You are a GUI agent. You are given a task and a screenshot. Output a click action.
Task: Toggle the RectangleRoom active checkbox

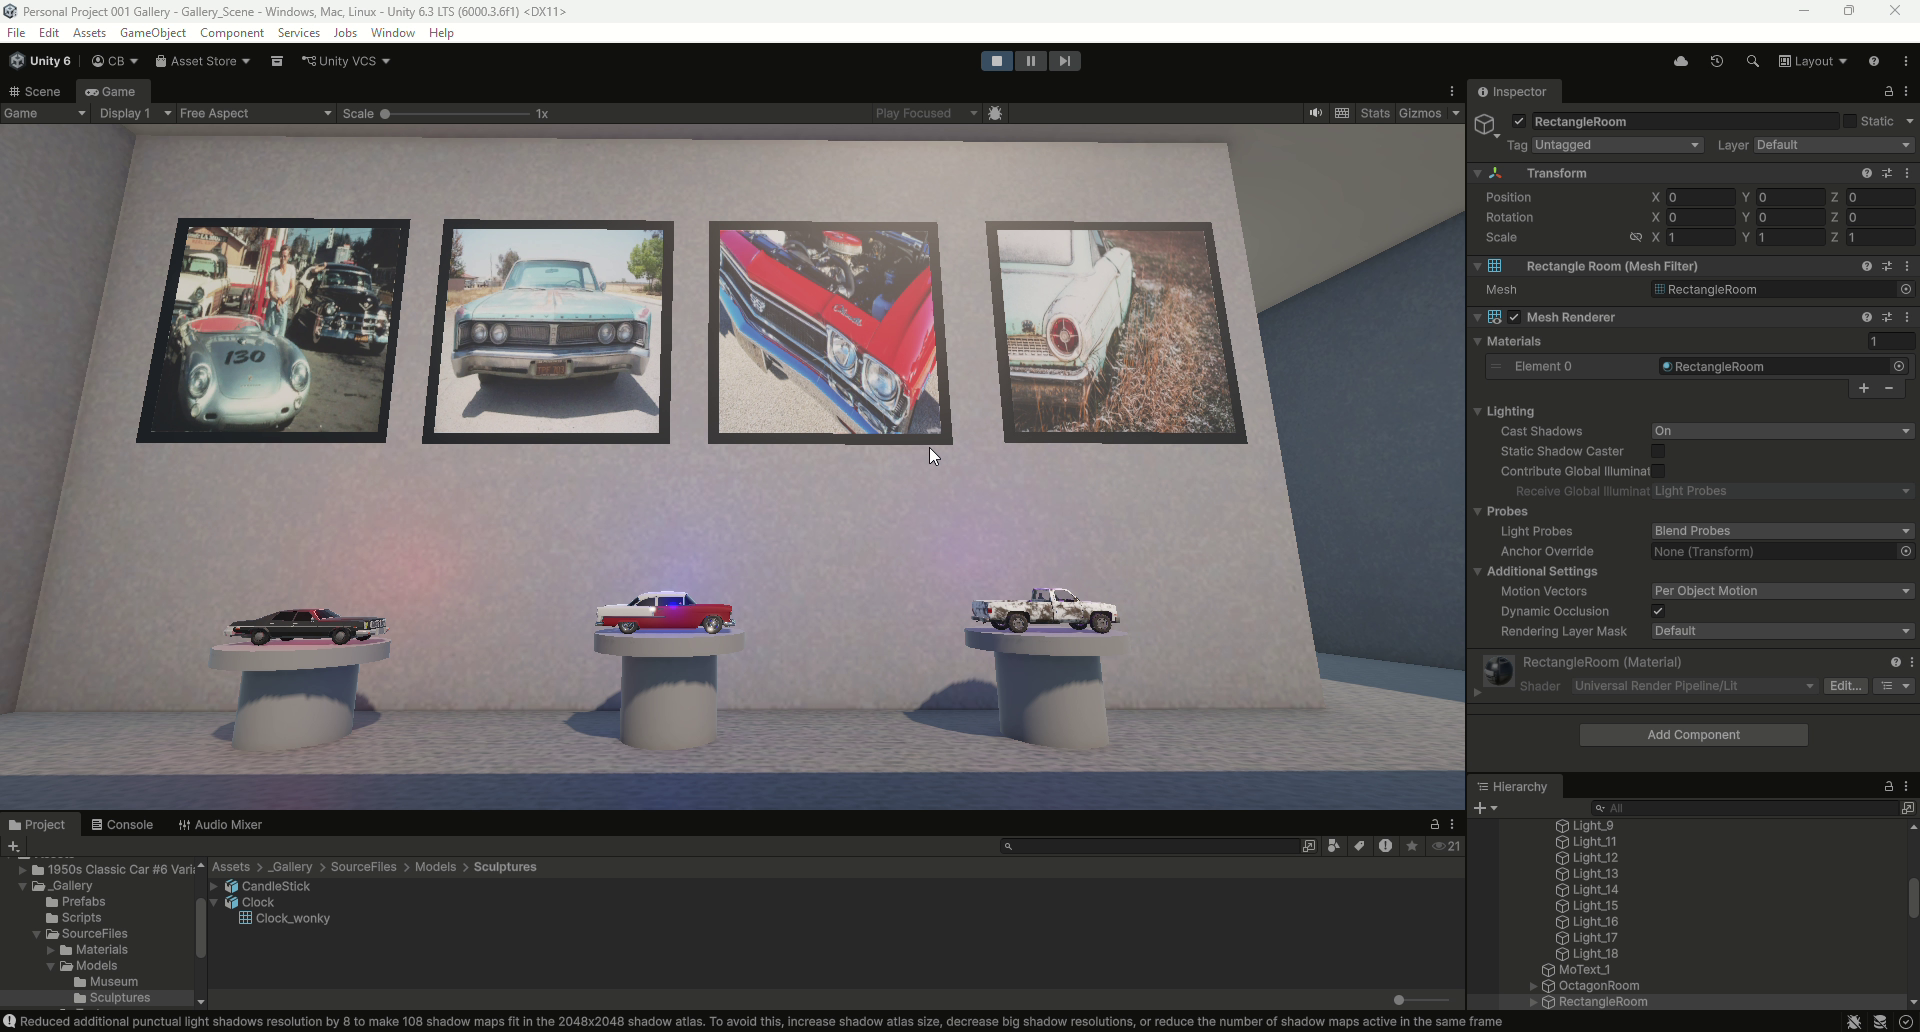point(1519,121)
